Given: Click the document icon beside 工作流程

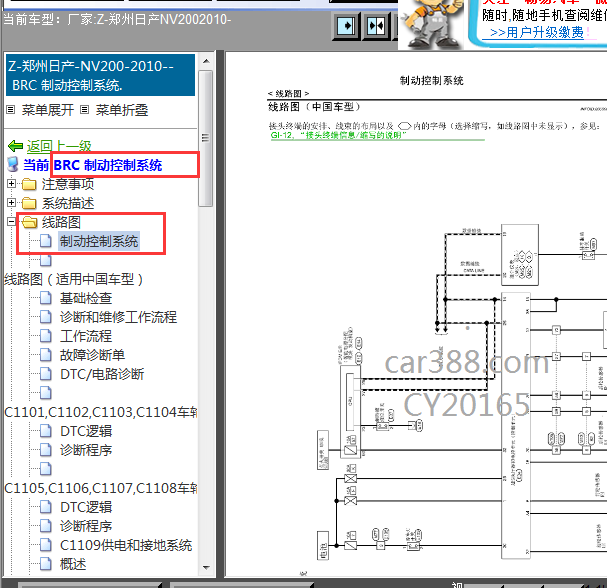Looking at the screenshot, I should (46, 336).
